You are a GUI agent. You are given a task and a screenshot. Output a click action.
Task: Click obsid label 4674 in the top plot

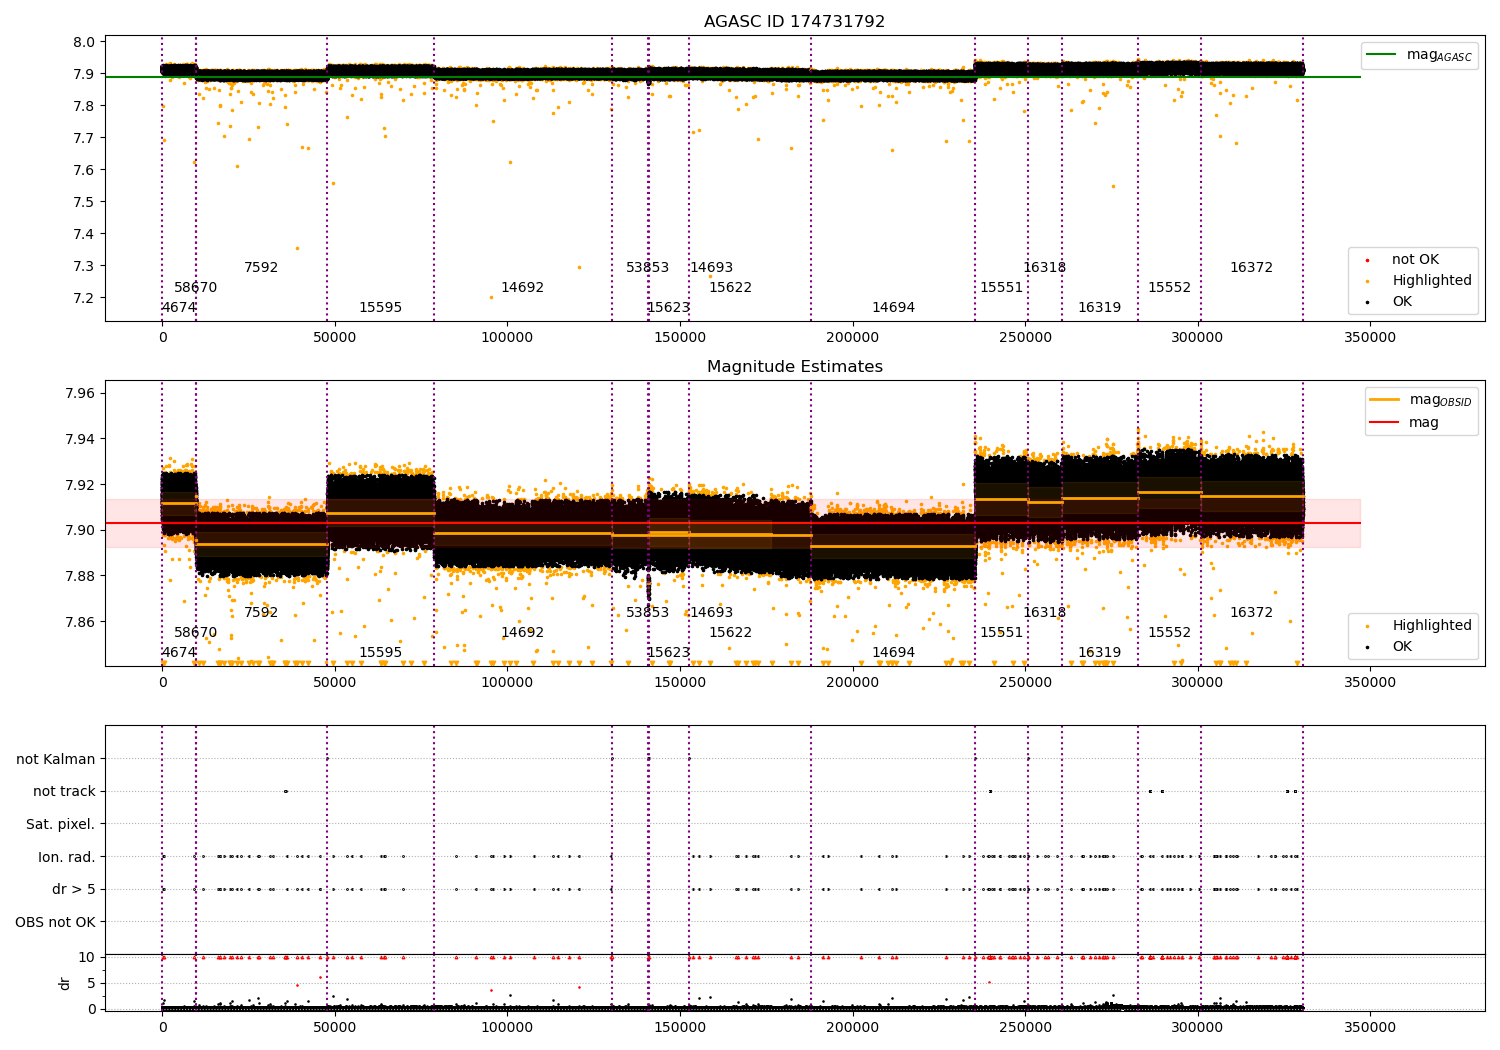tap(179, 308)
